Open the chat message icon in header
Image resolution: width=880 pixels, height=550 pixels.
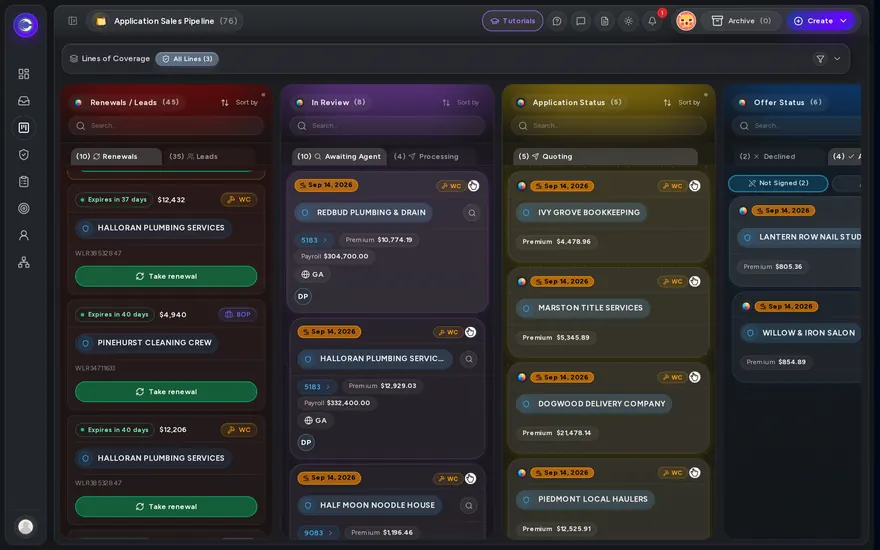(581, 21)
